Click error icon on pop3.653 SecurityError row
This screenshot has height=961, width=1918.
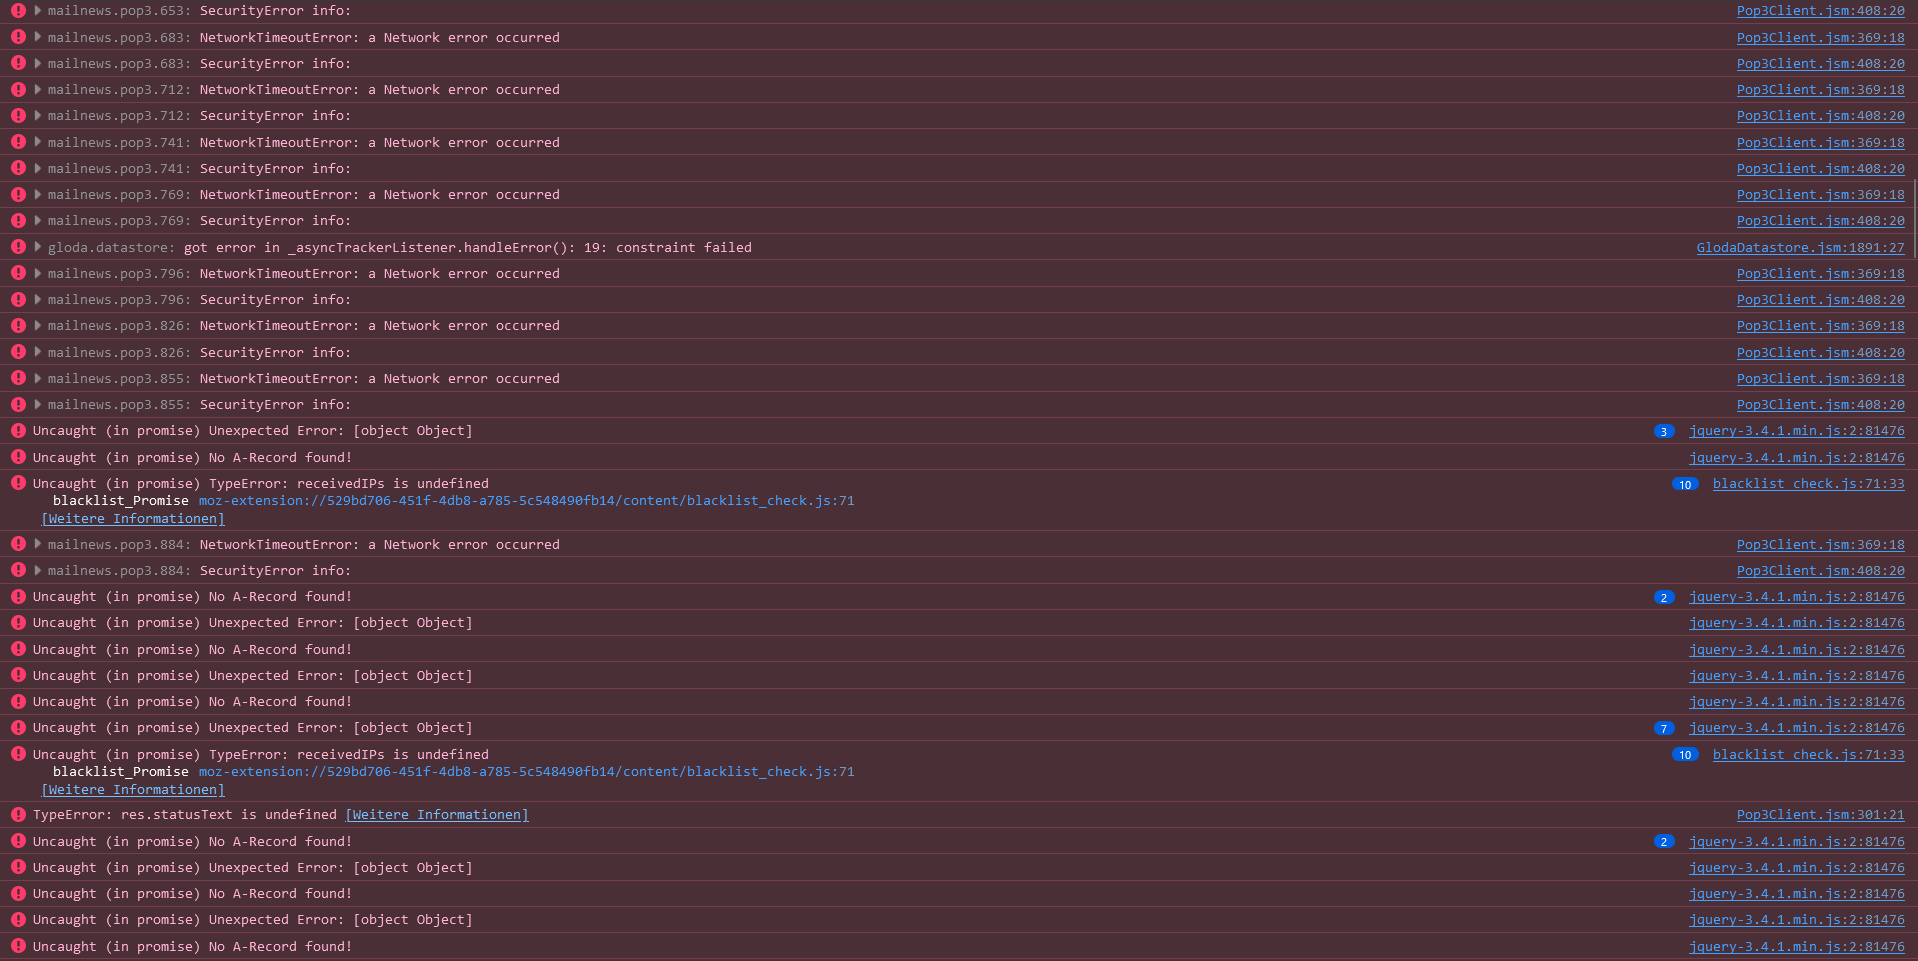click(x=18, y=11)
